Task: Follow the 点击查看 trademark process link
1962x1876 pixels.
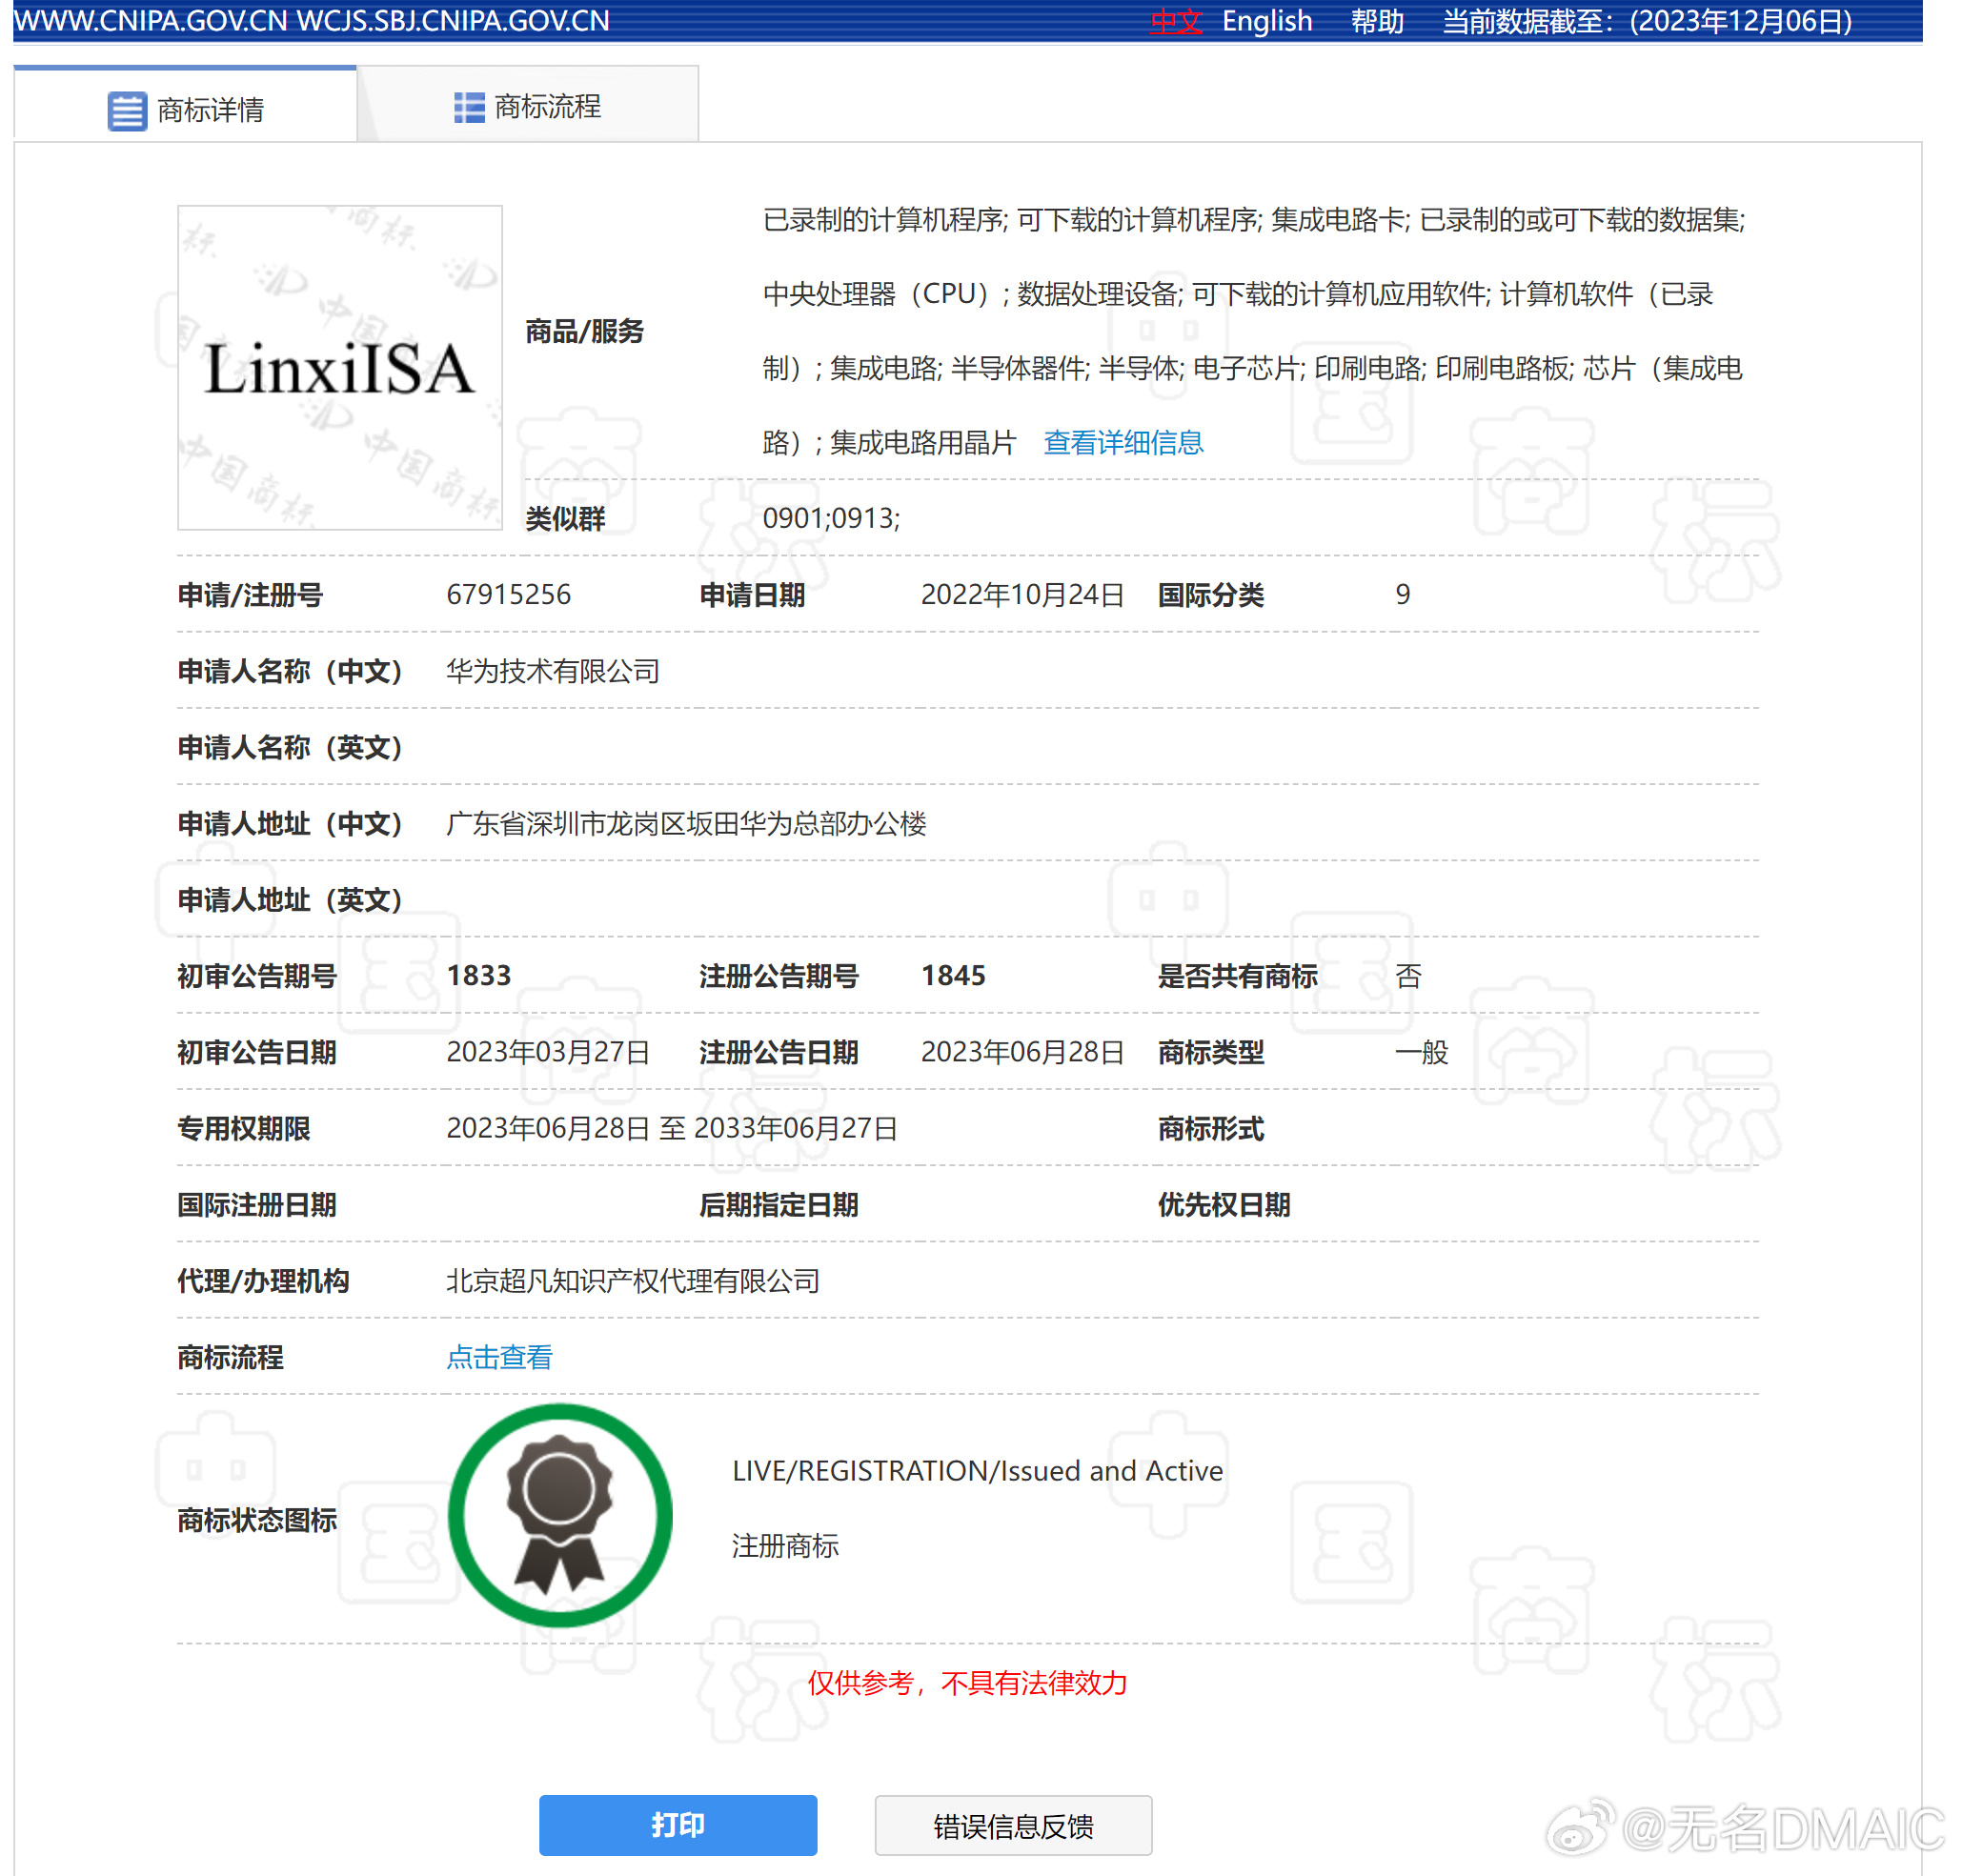Action: [x=498, y=1356]
